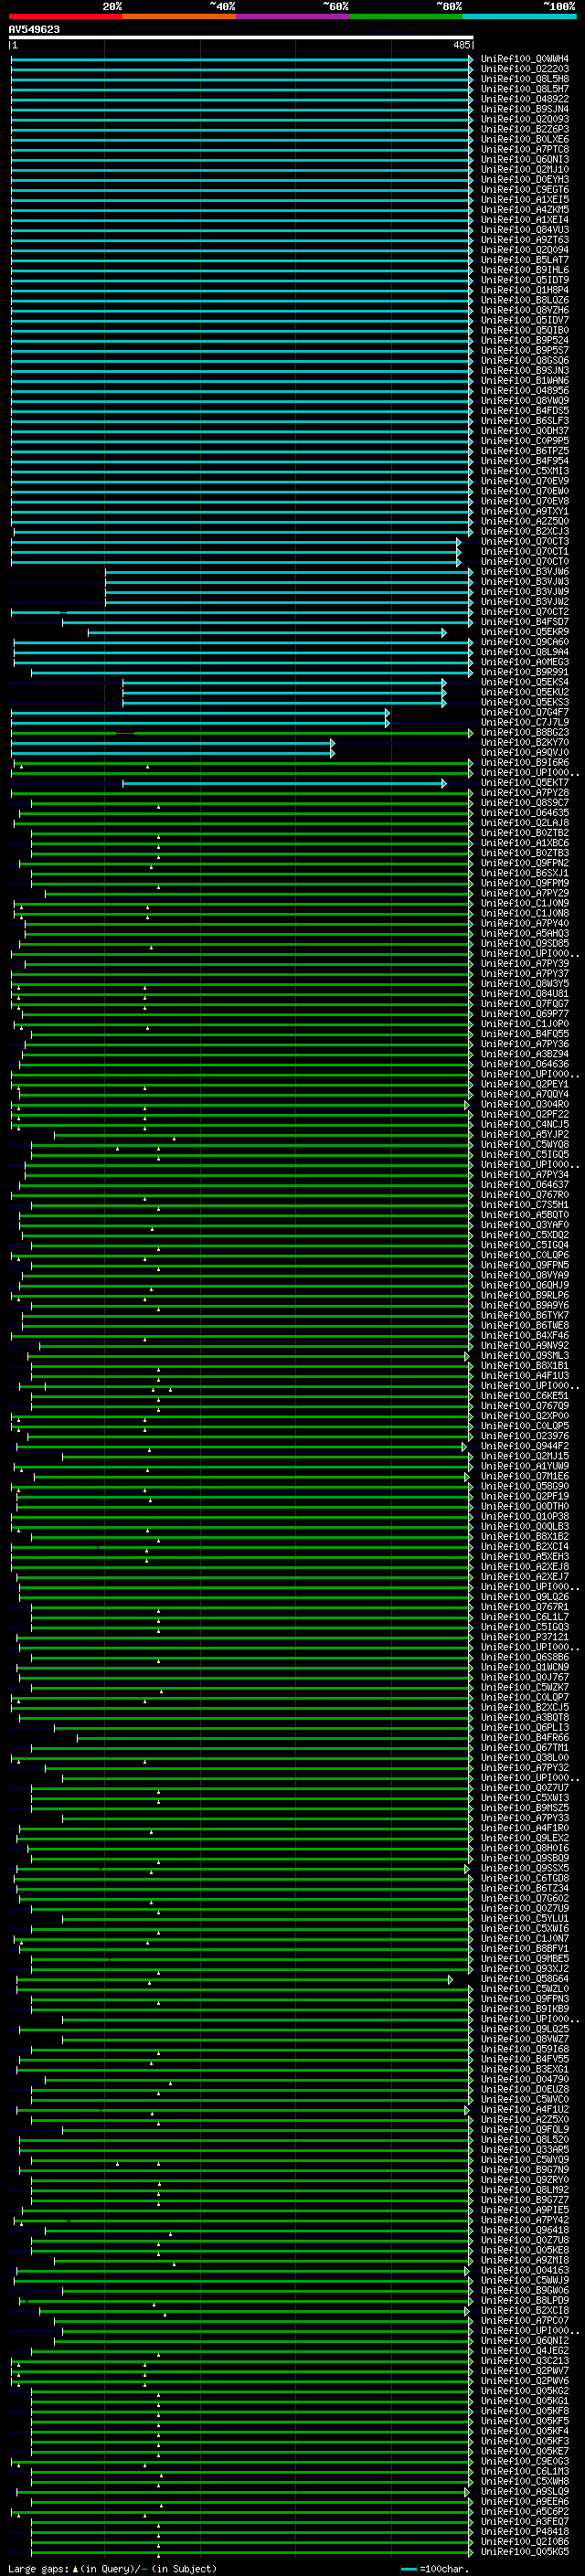Click the label UniRef100_B3VJW9

pos(525,592)
